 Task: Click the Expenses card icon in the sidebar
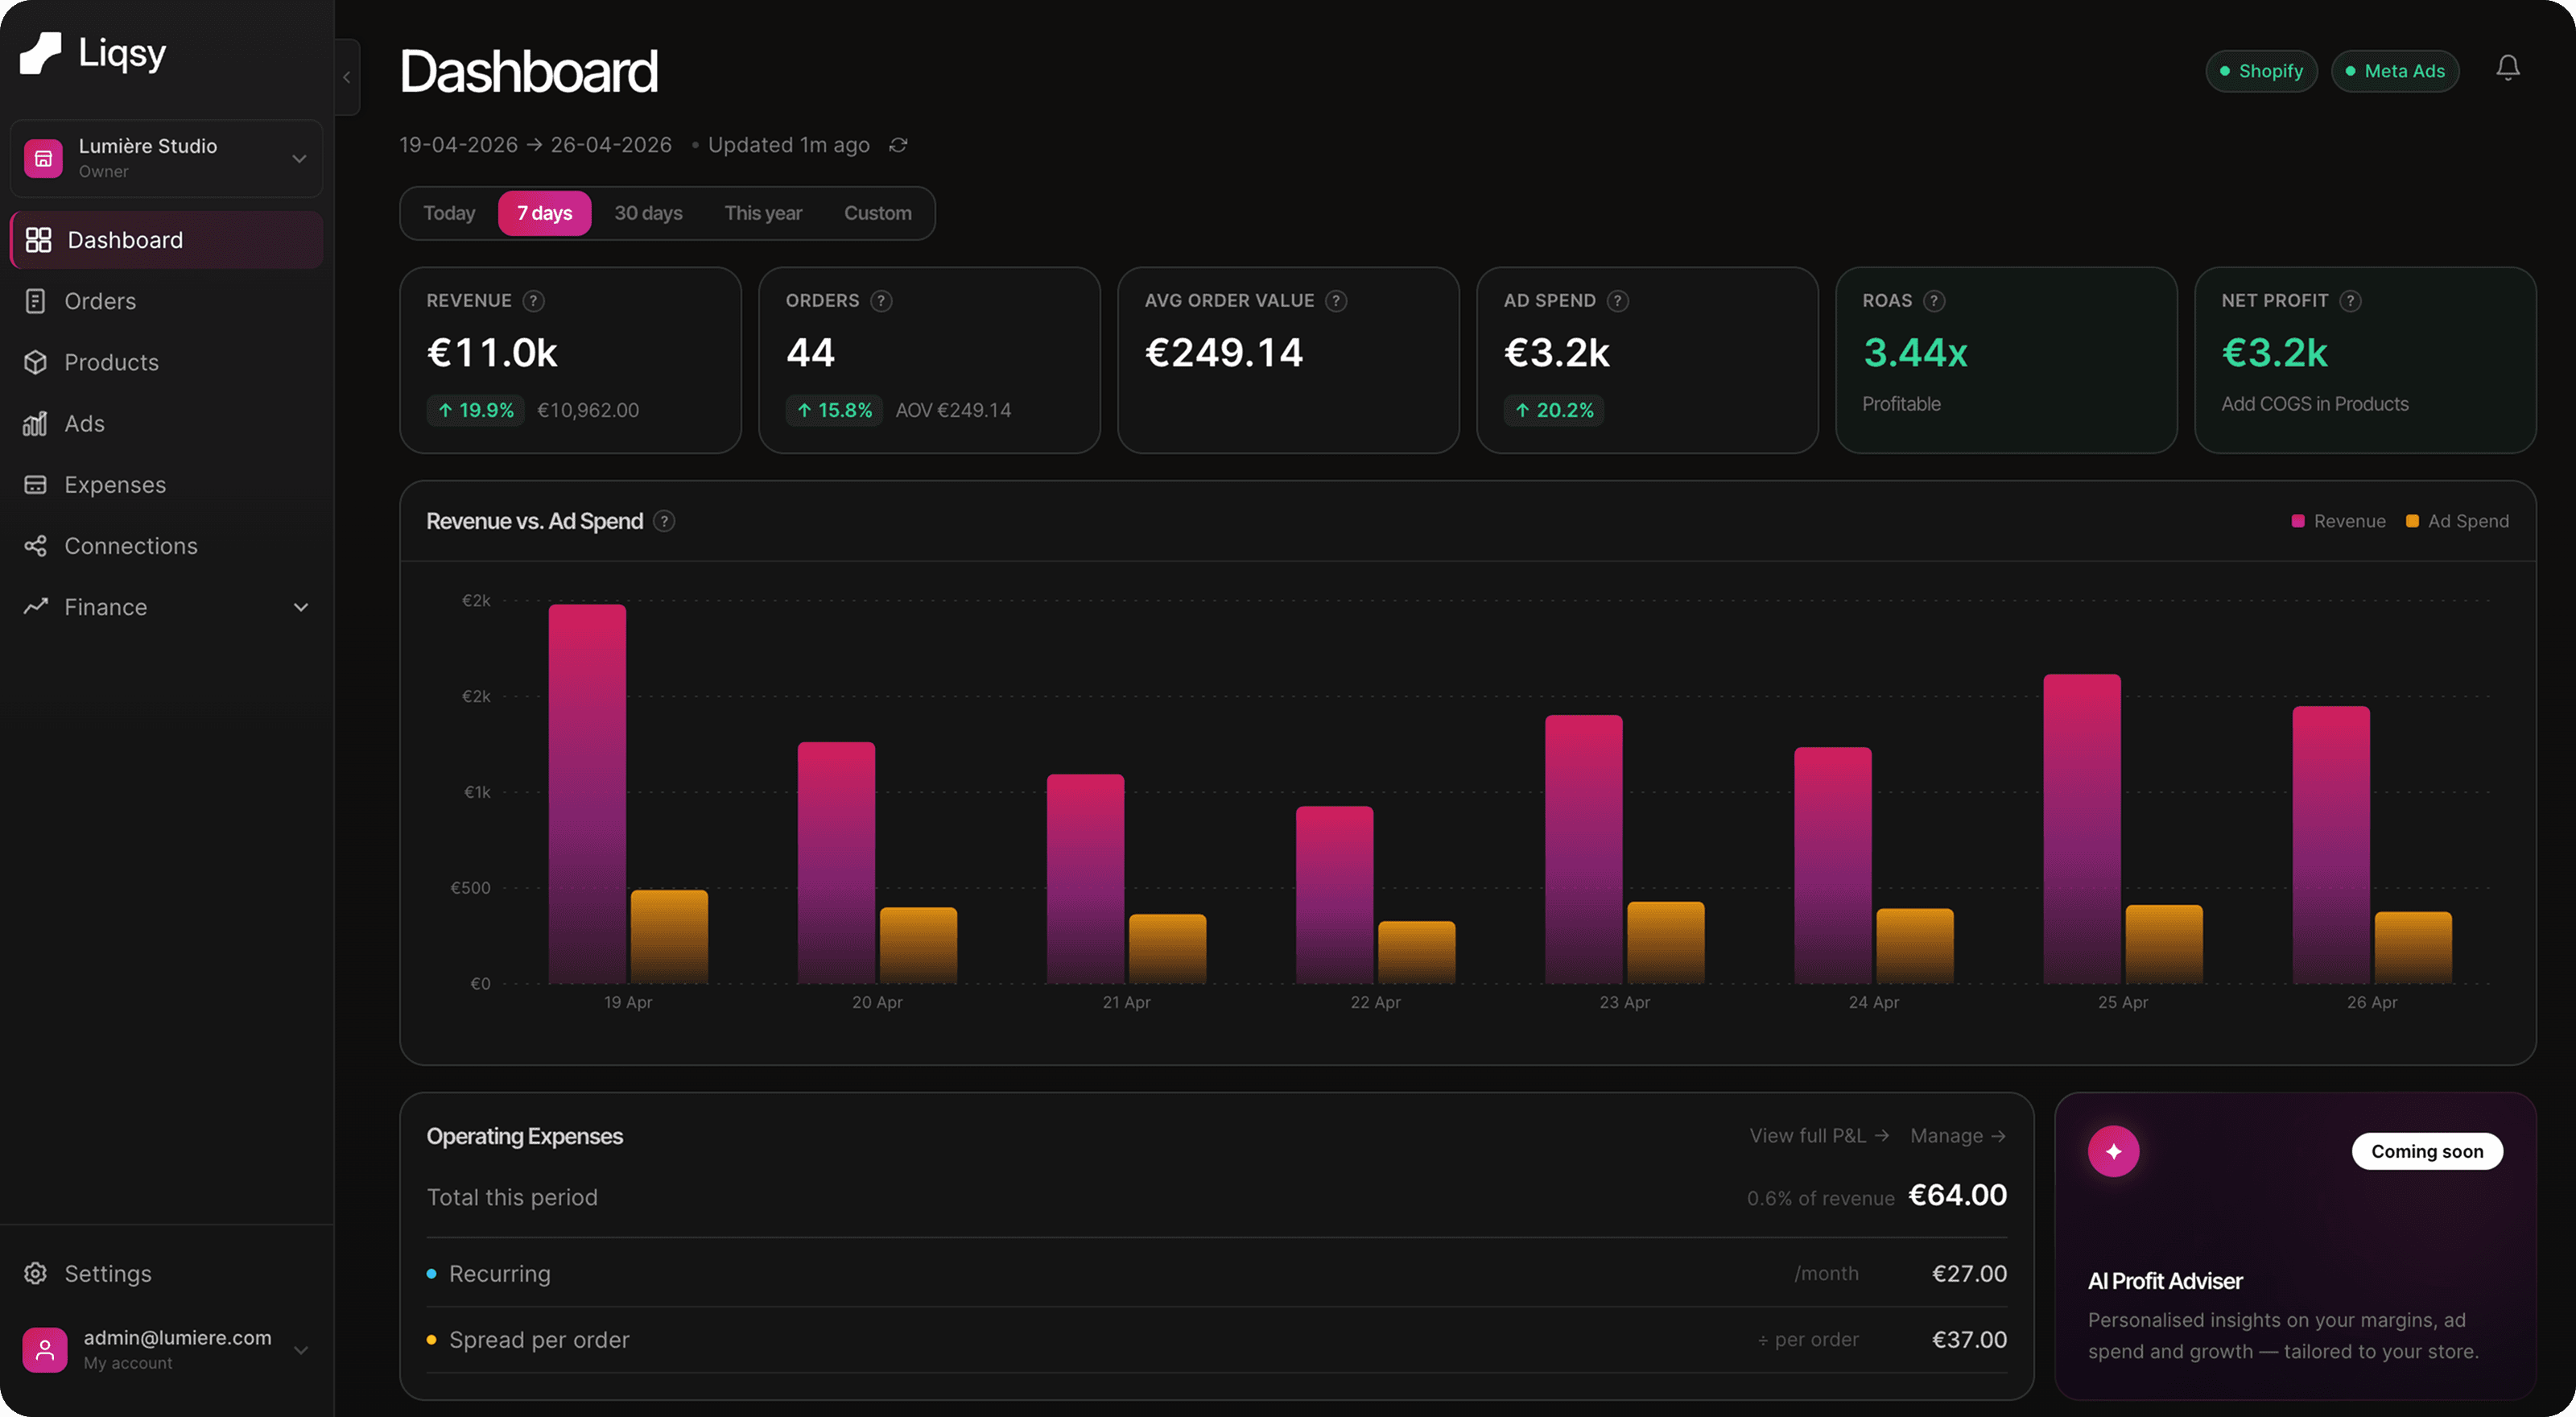coord(35,484)
